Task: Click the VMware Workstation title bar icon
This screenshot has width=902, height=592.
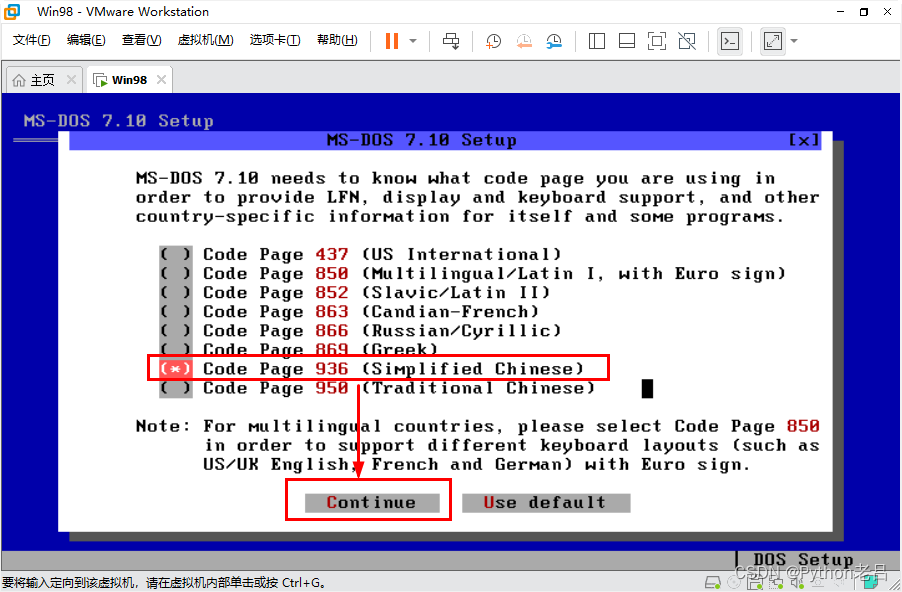Action: [12, 12]
